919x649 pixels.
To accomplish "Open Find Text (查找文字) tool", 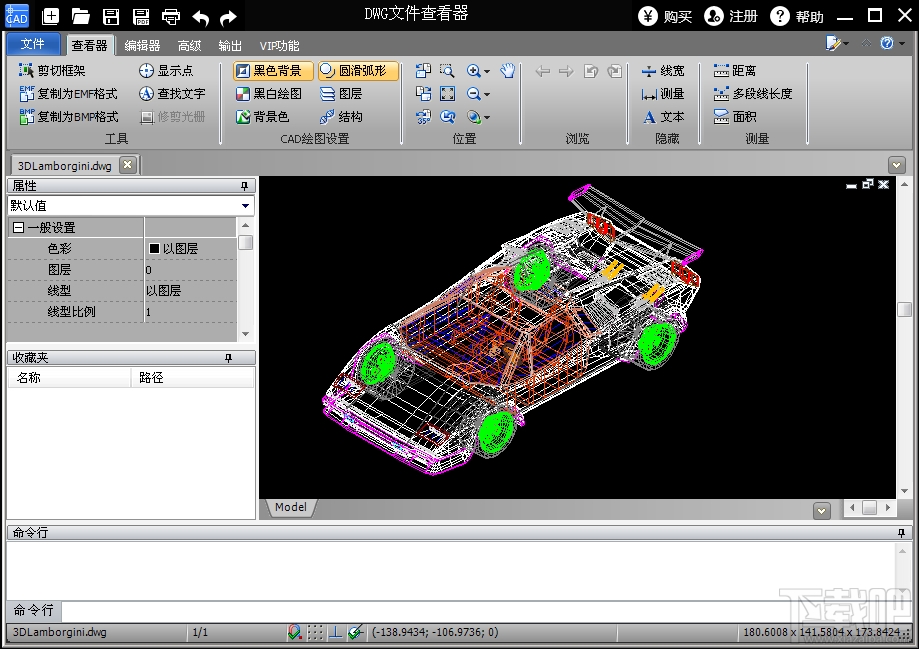I will point(172,93).
